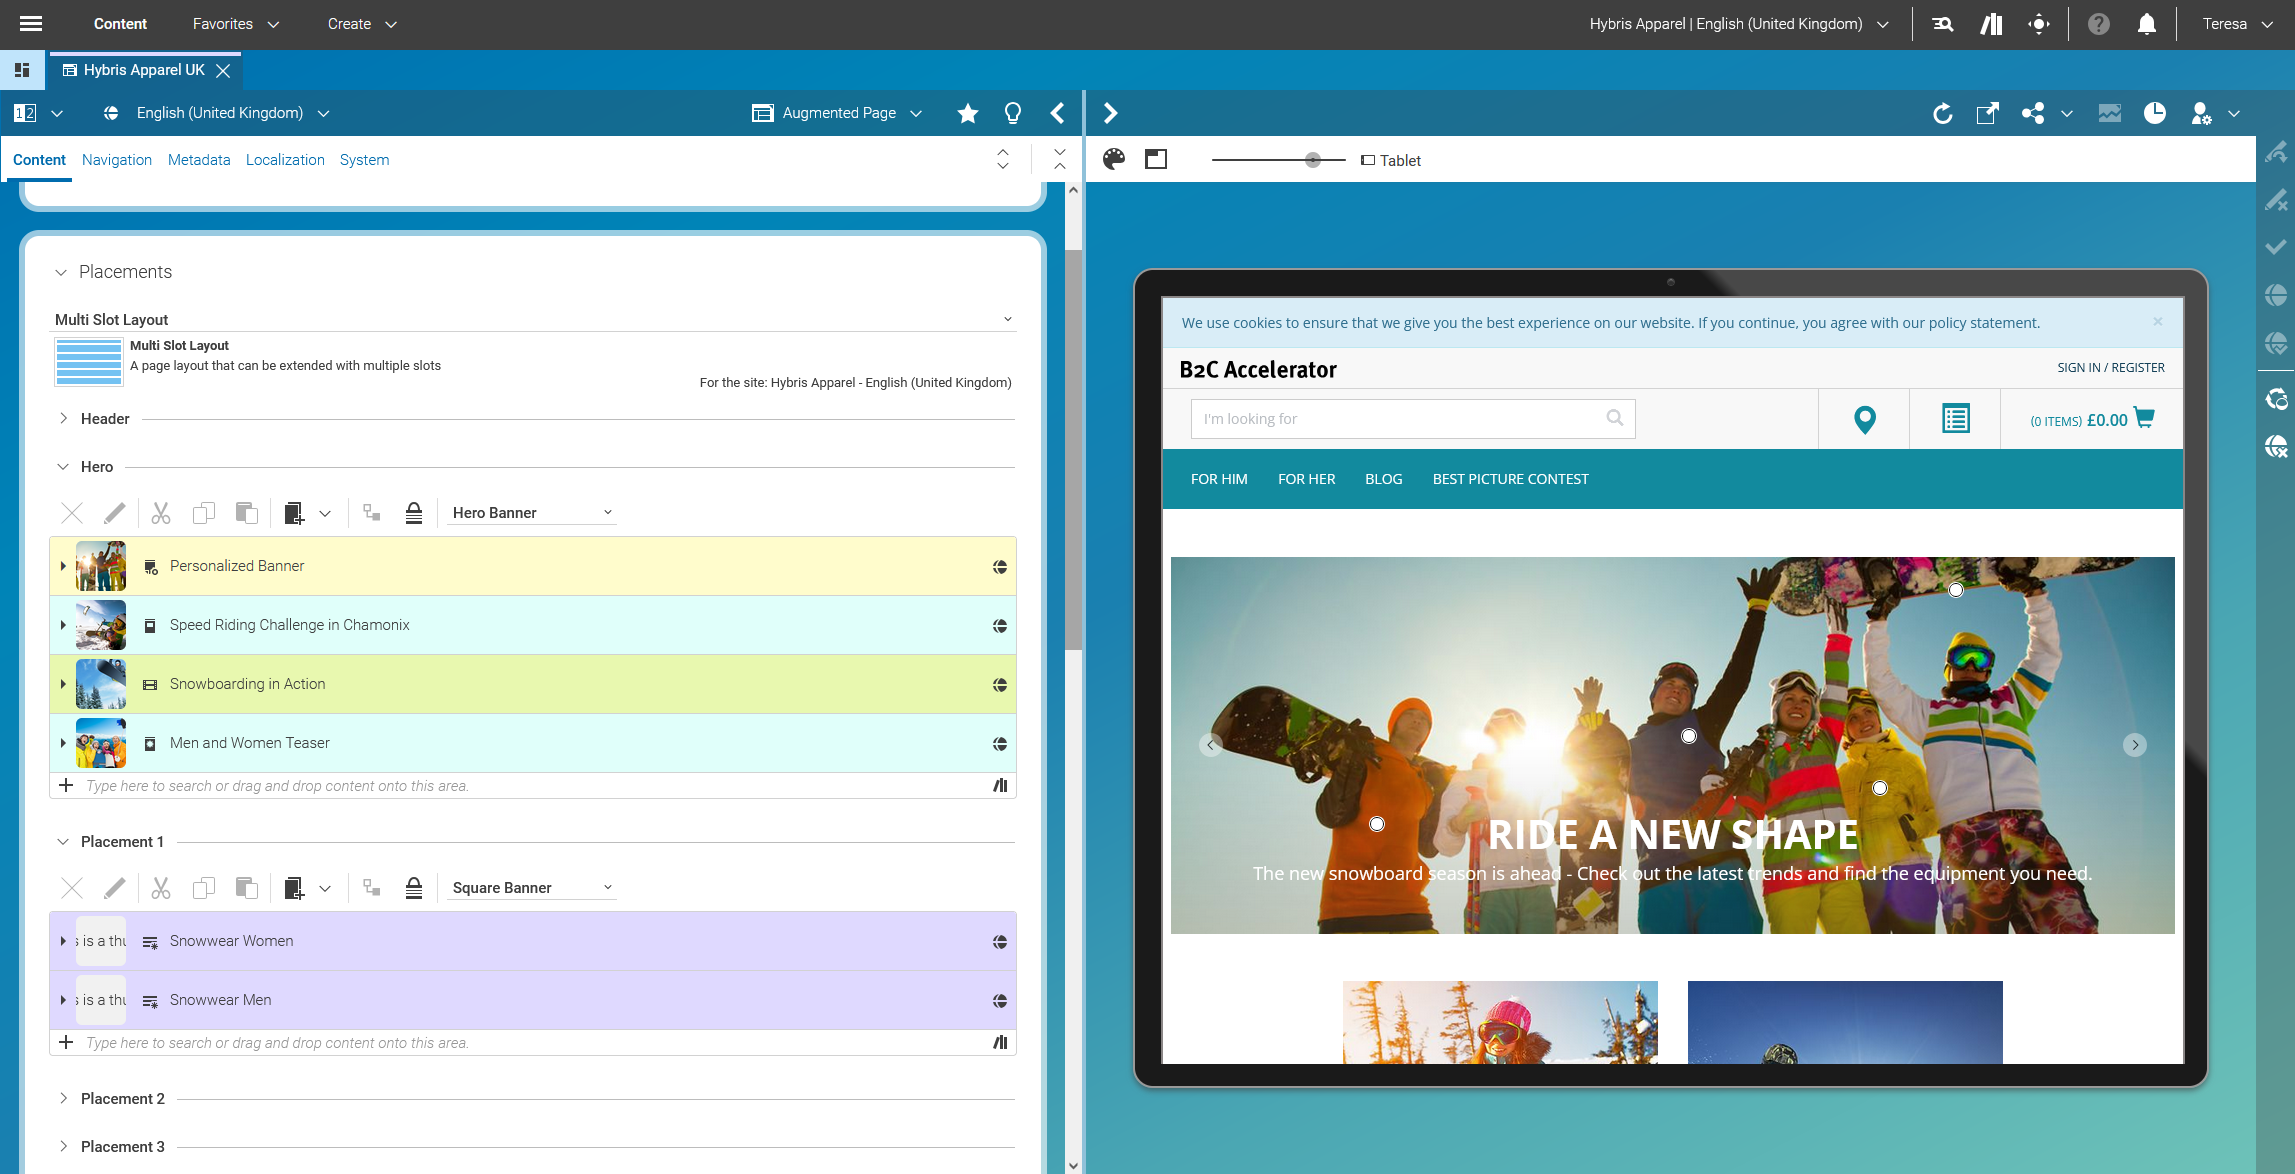Toggle the lightbulb hint indicator
This screenshot has height=1174, width=2295.
[1012, 113]
